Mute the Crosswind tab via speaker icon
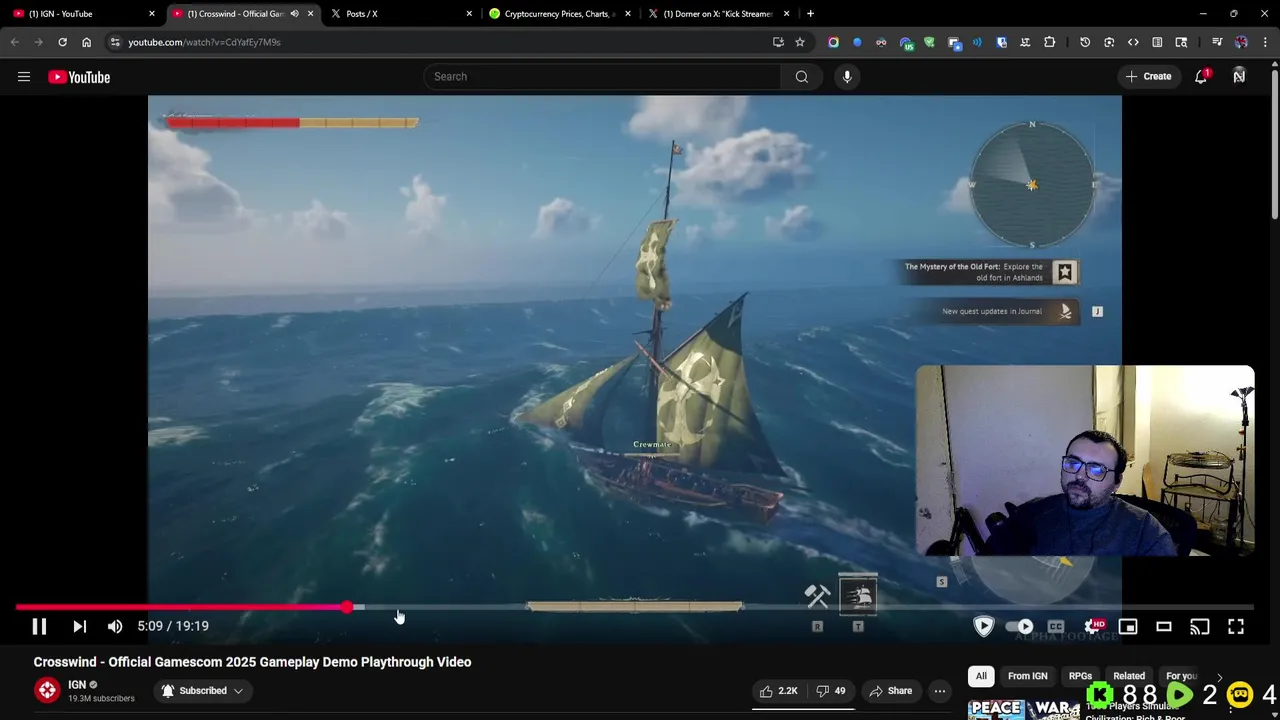This screenshot has height=720, width=1280. pyautogui.click(x=294, y=14)
